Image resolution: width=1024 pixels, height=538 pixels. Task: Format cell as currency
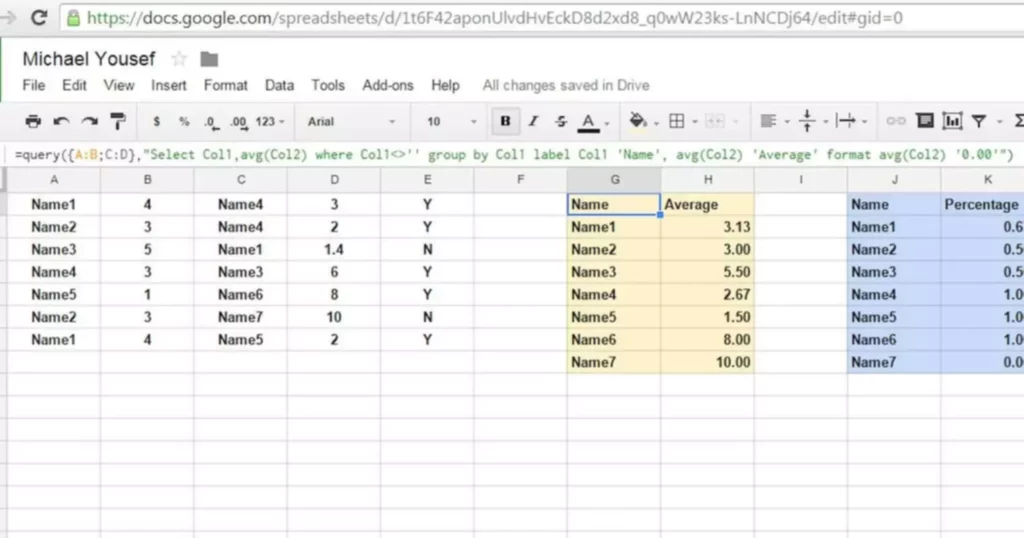(157, 121)
